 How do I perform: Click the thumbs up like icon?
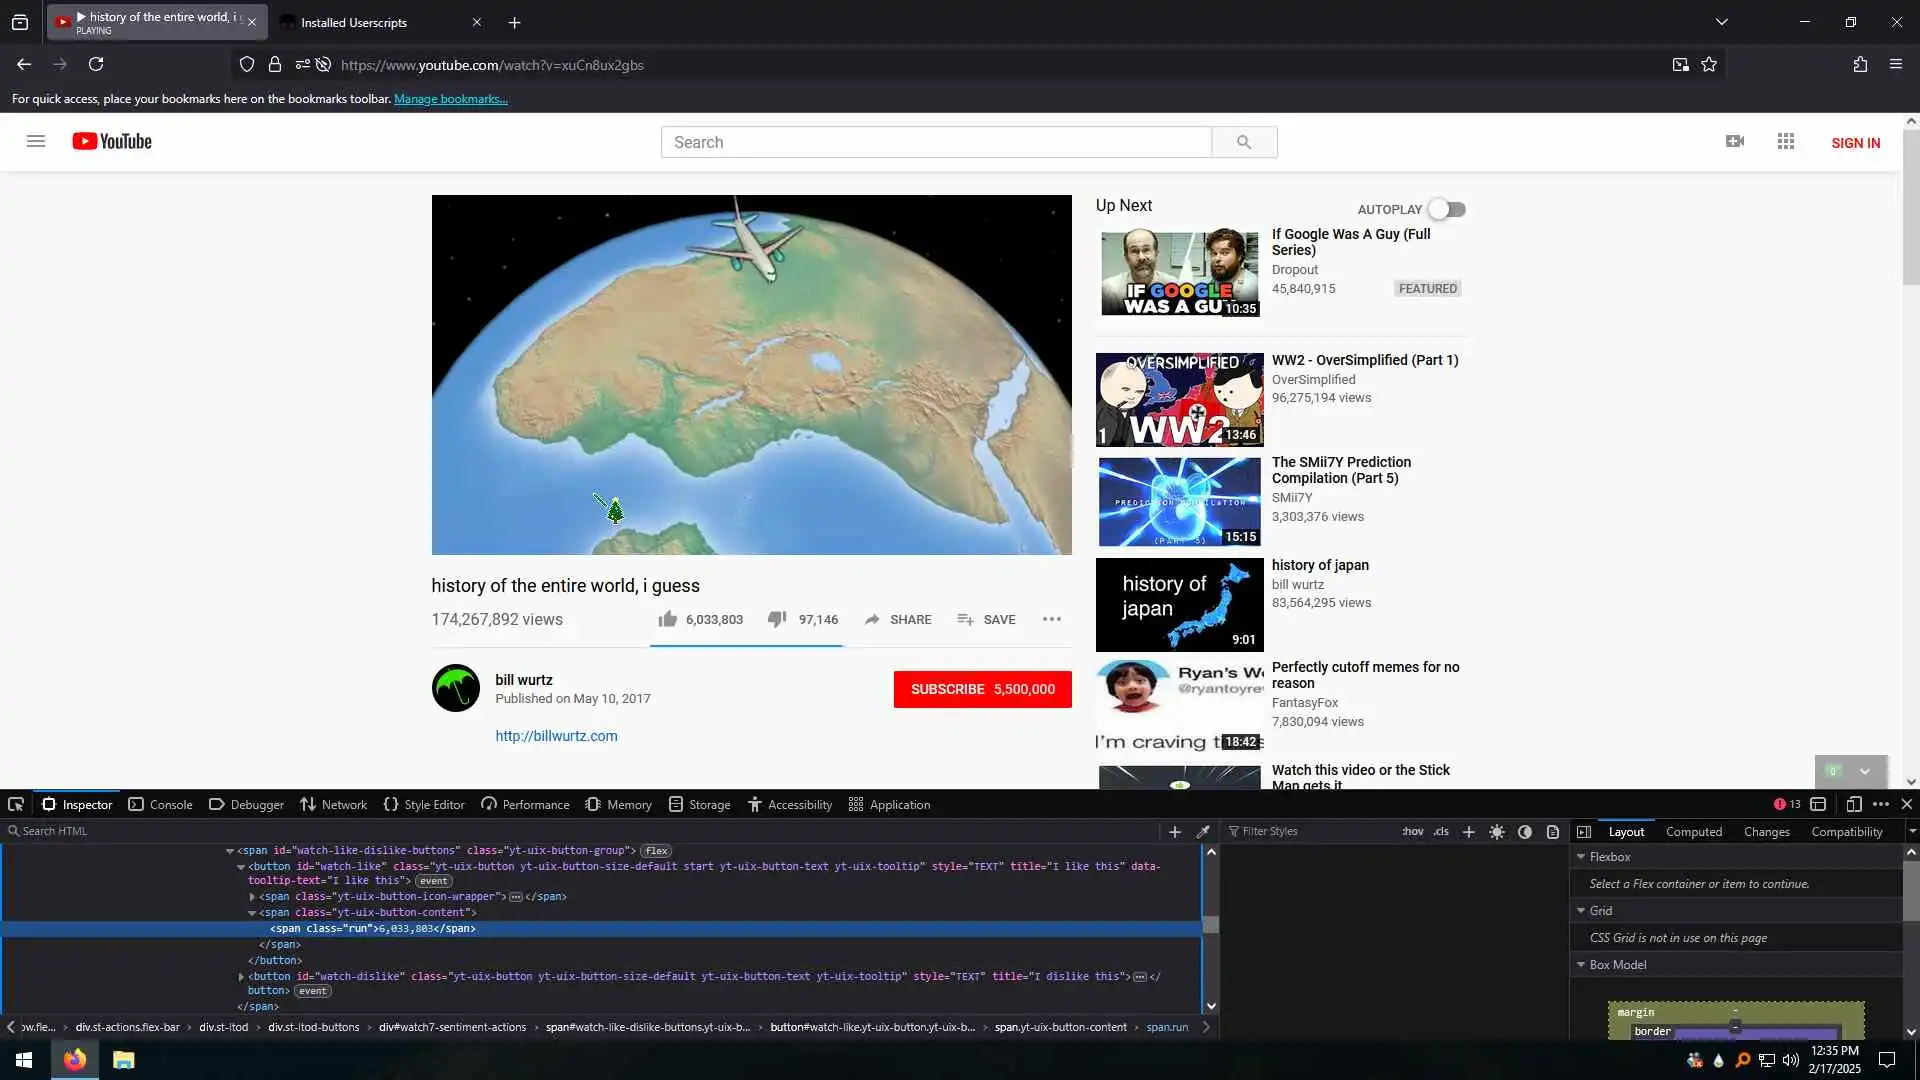point(667,619)
